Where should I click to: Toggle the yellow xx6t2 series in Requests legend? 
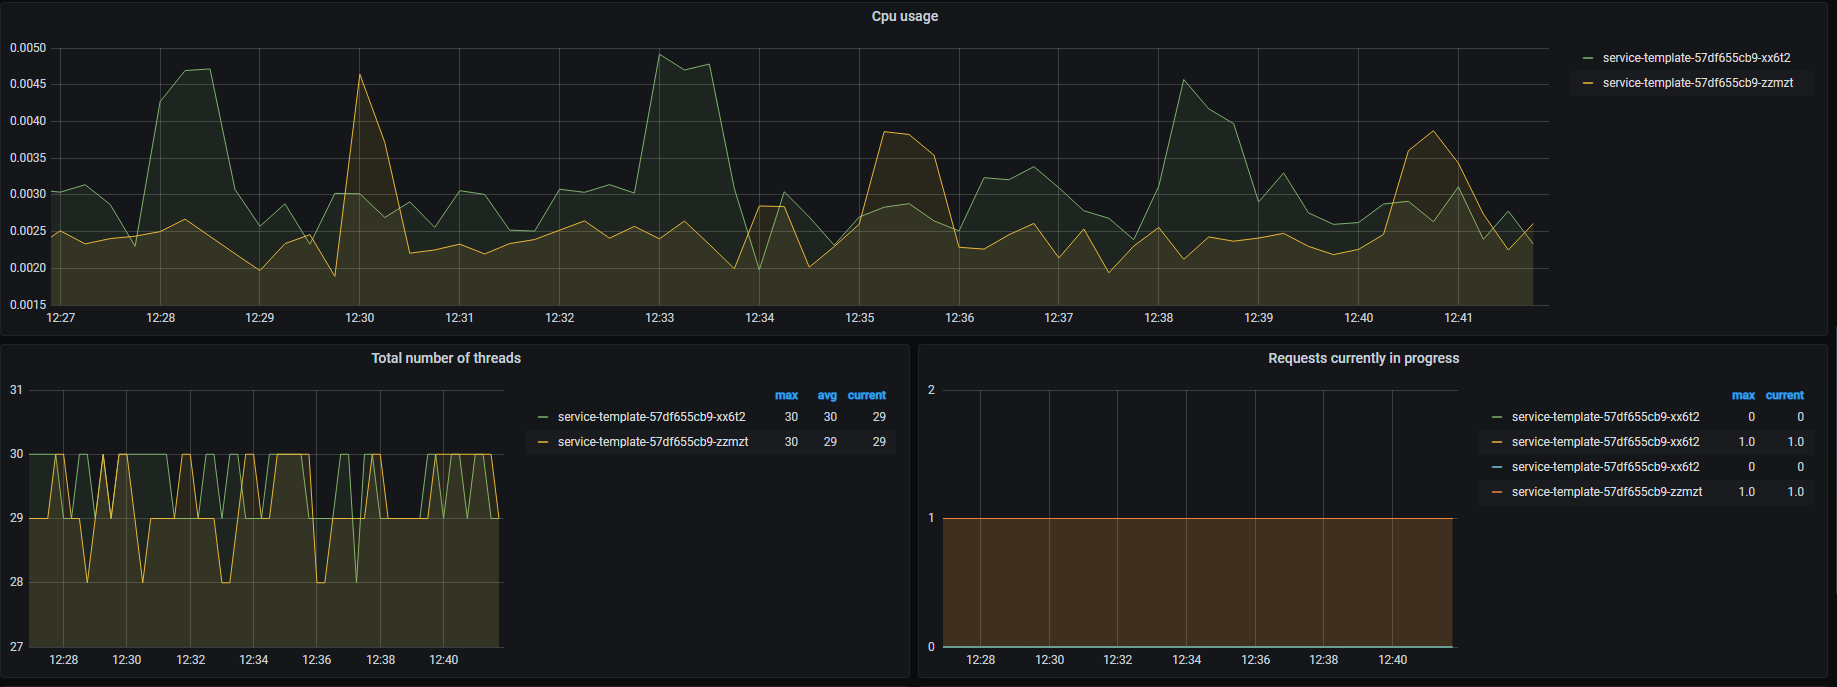pyautogui.click(x=1605, y=442)
